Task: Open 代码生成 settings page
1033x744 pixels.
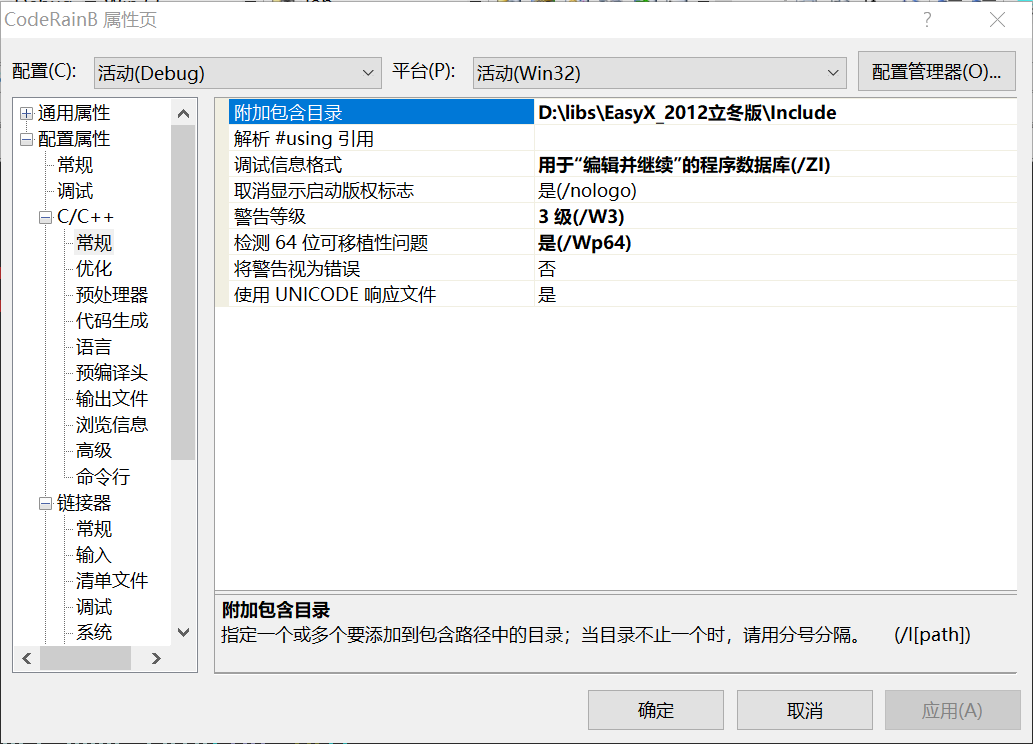Action: pyautogui.click(x=112, y=321)
